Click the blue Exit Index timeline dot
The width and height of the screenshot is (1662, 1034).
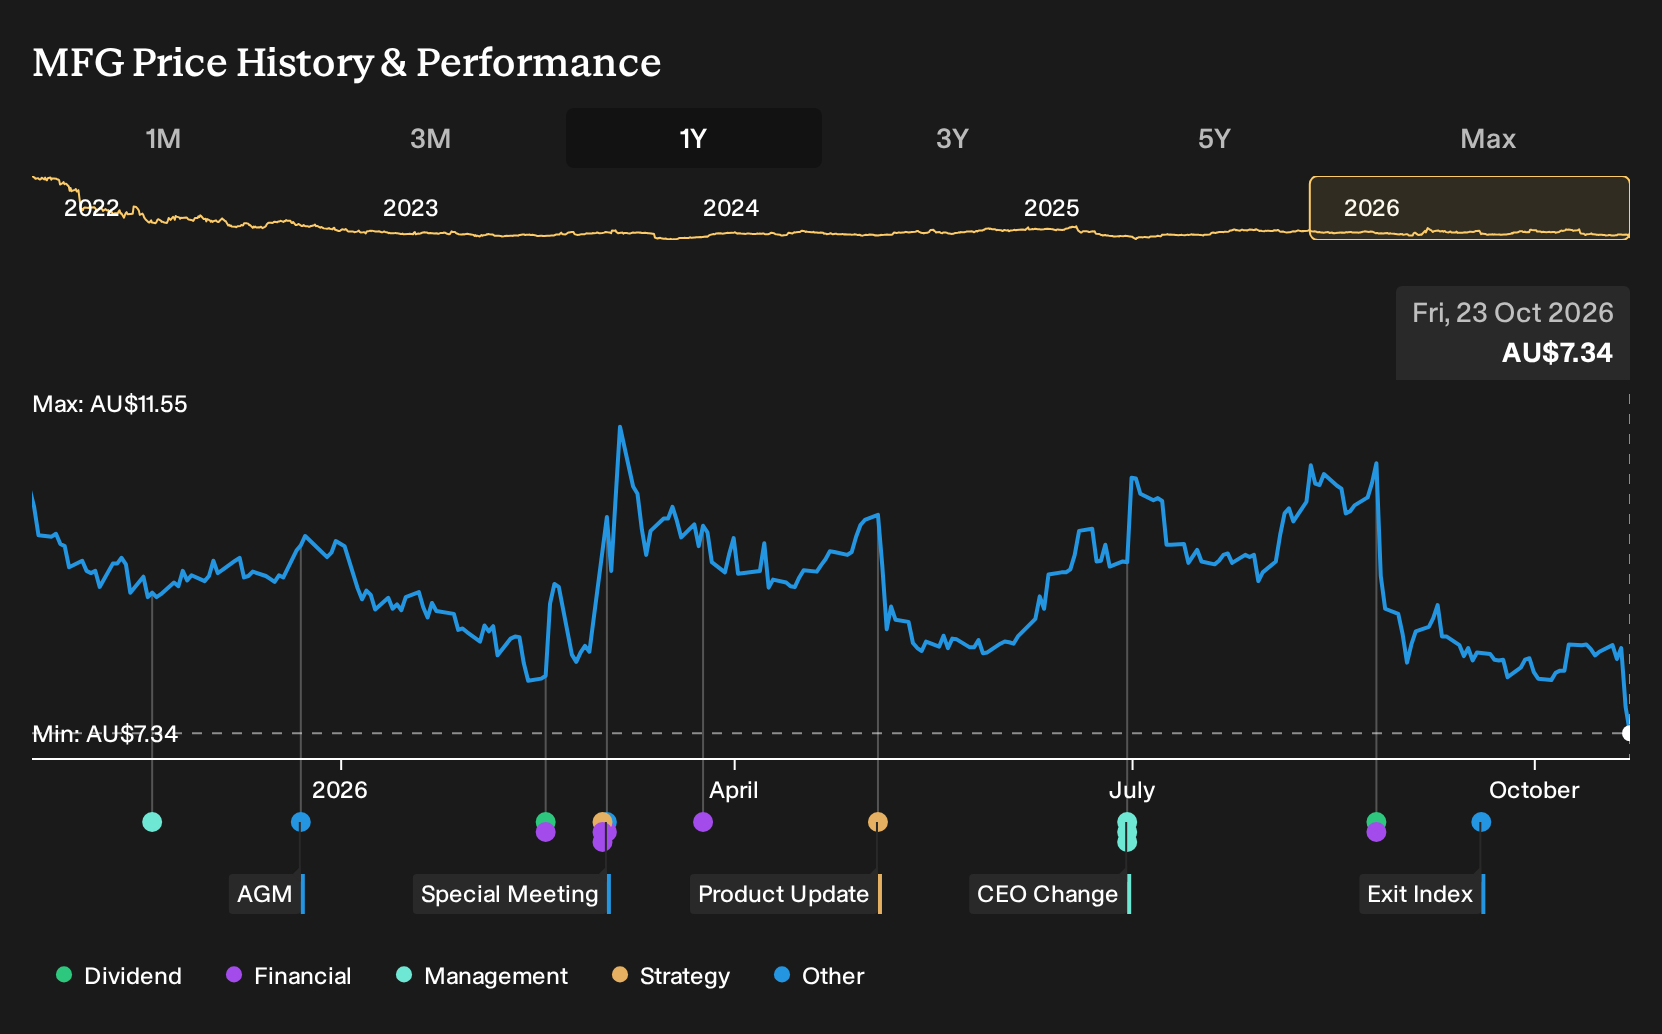click(1481, 822)
